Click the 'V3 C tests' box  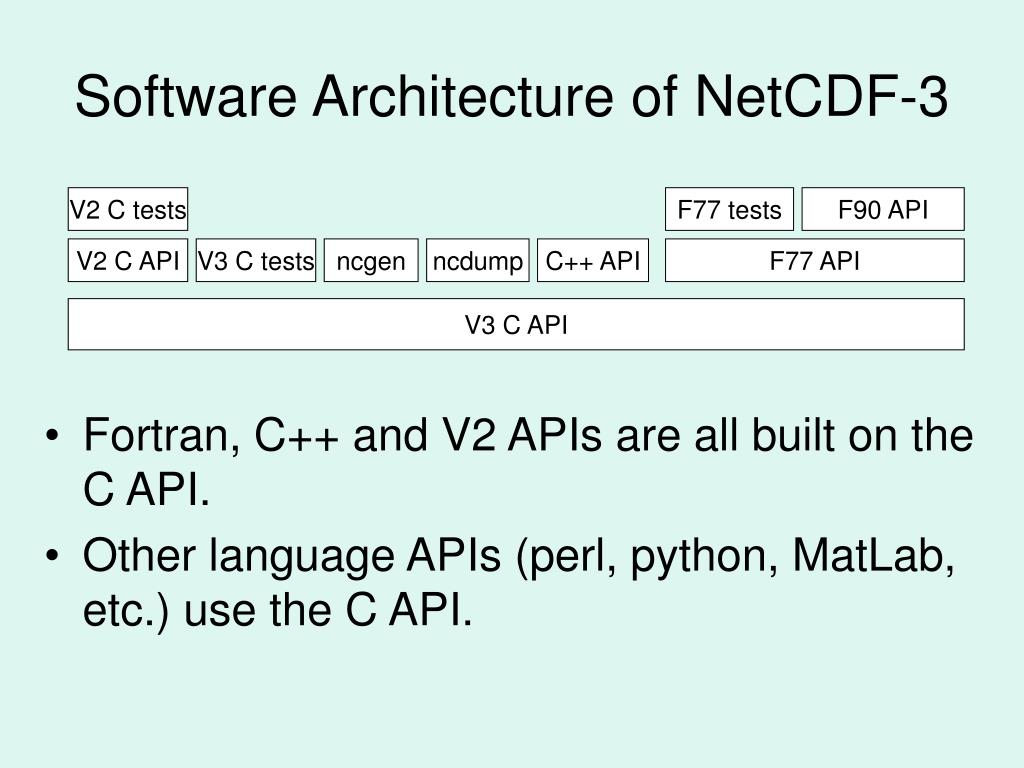256,260
